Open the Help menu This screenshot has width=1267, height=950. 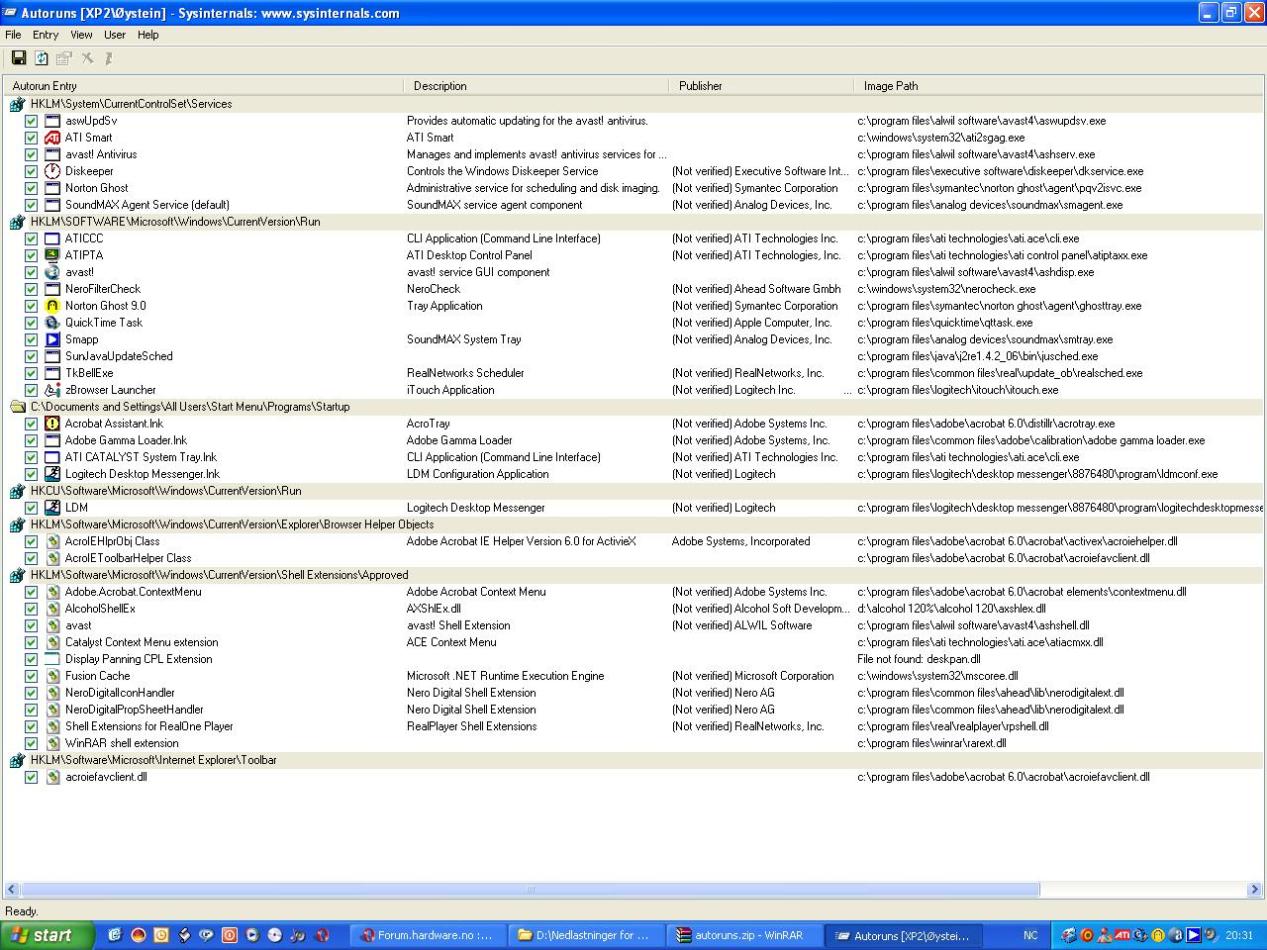(x=148, y=34)
